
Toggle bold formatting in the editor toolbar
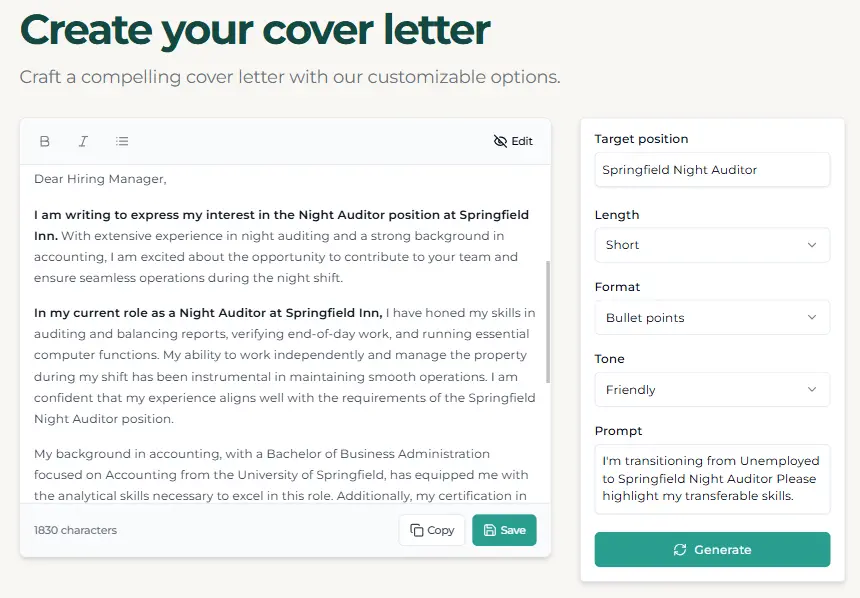click(x=45, y=142)
